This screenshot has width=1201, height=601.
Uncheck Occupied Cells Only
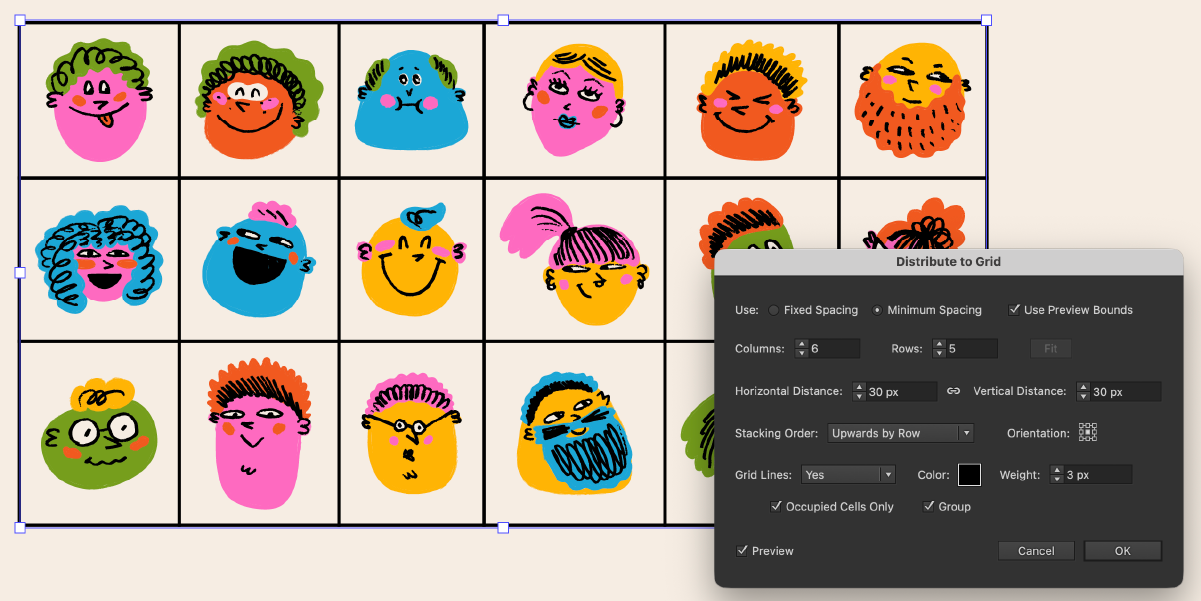click(x=776, y=507)
